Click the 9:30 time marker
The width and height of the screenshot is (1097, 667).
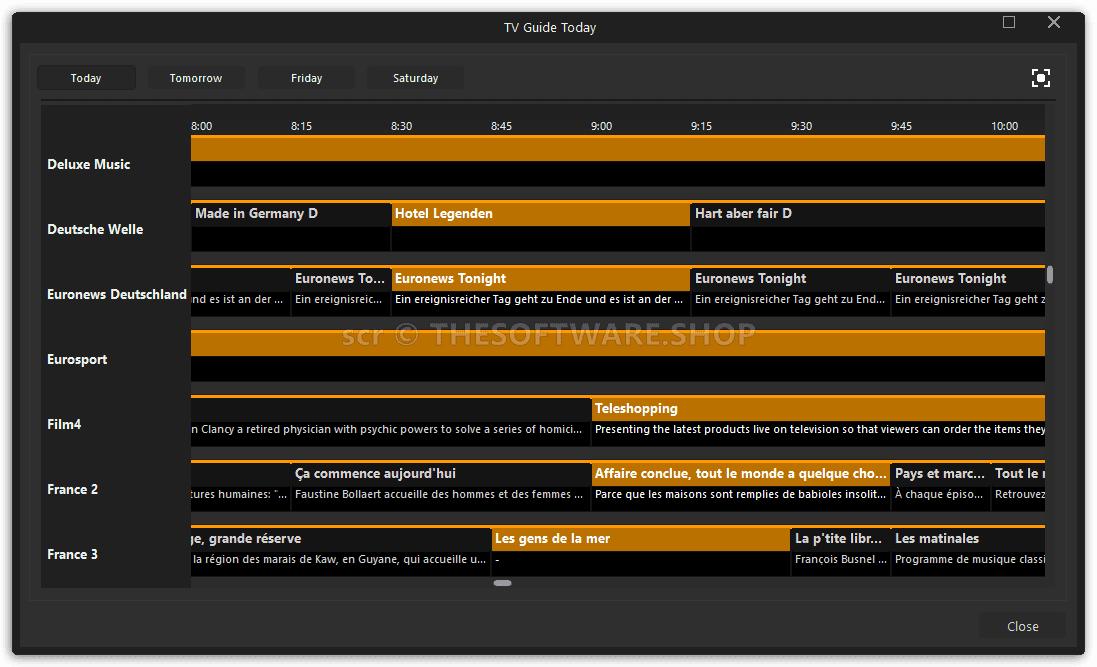(x=802, y=126)
